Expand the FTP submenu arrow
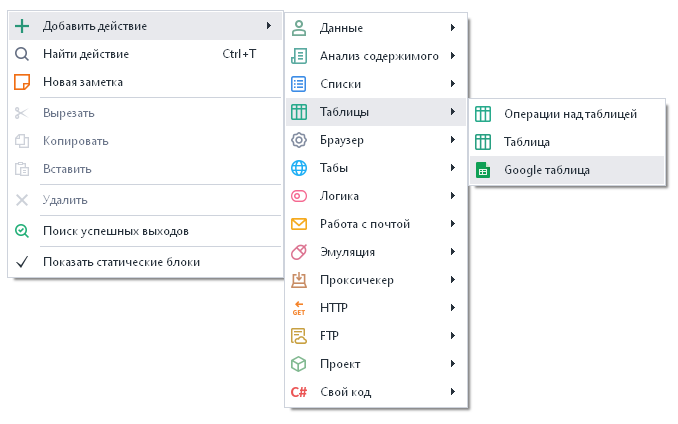 [x=453, y=336]
